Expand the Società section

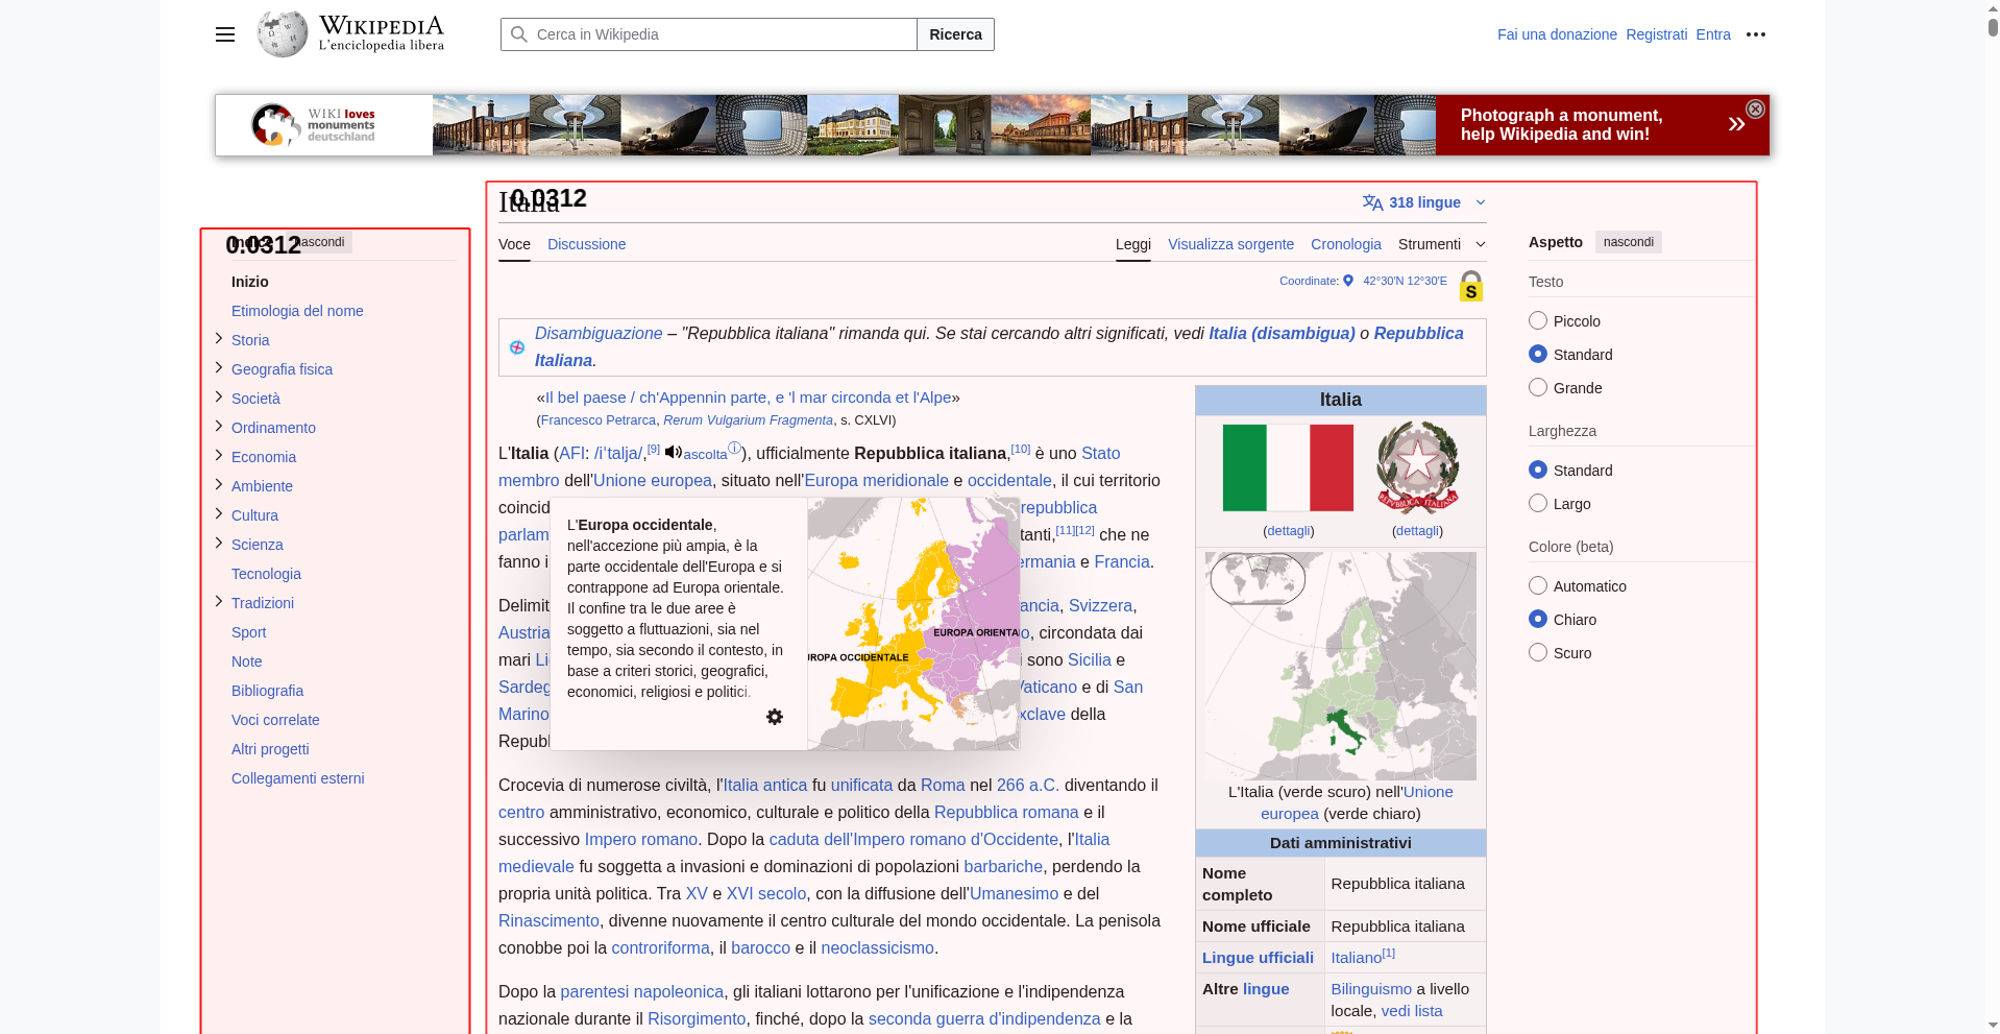pos(218,397)
